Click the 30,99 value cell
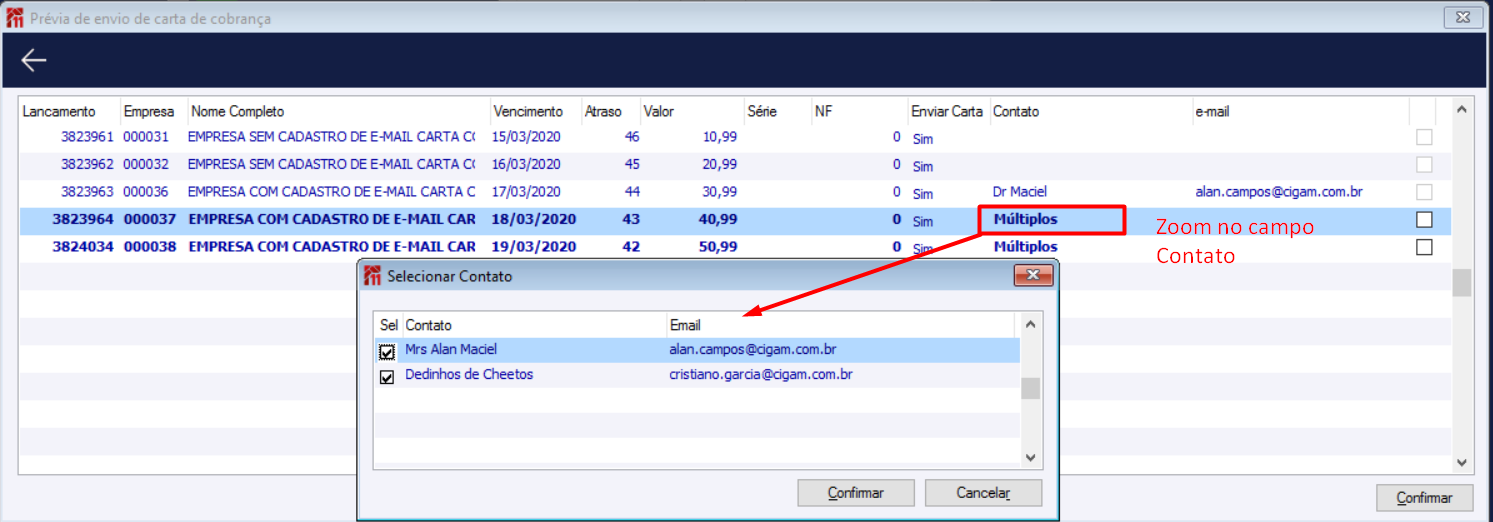This screenshot has height=522, width=1493. point(720,192)
